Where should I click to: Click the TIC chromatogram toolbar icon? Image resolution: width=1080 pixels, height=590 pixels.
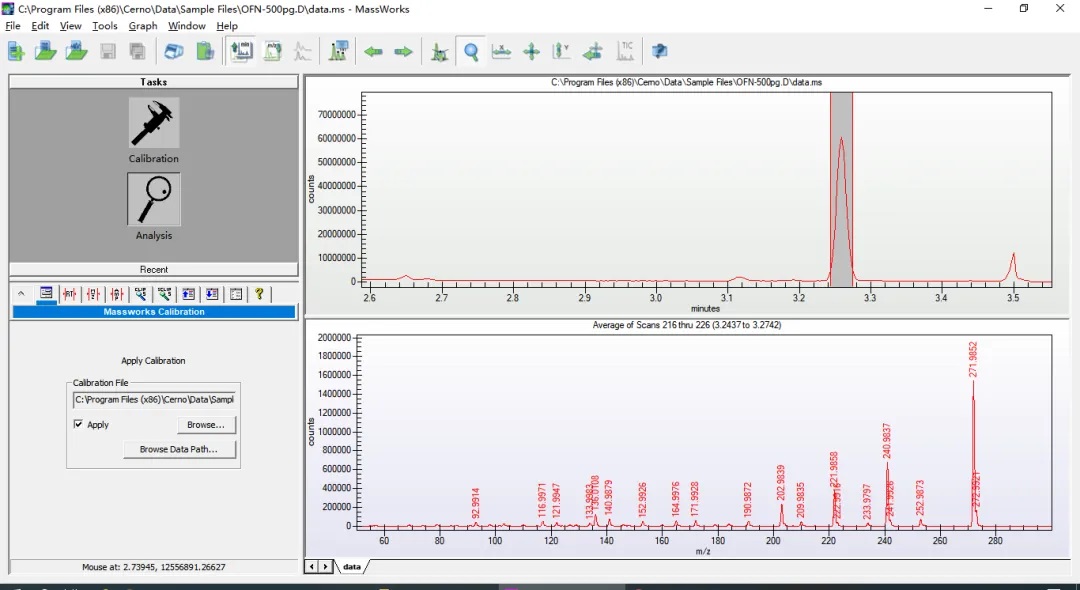pyautogui.click(x=626, y=52)
